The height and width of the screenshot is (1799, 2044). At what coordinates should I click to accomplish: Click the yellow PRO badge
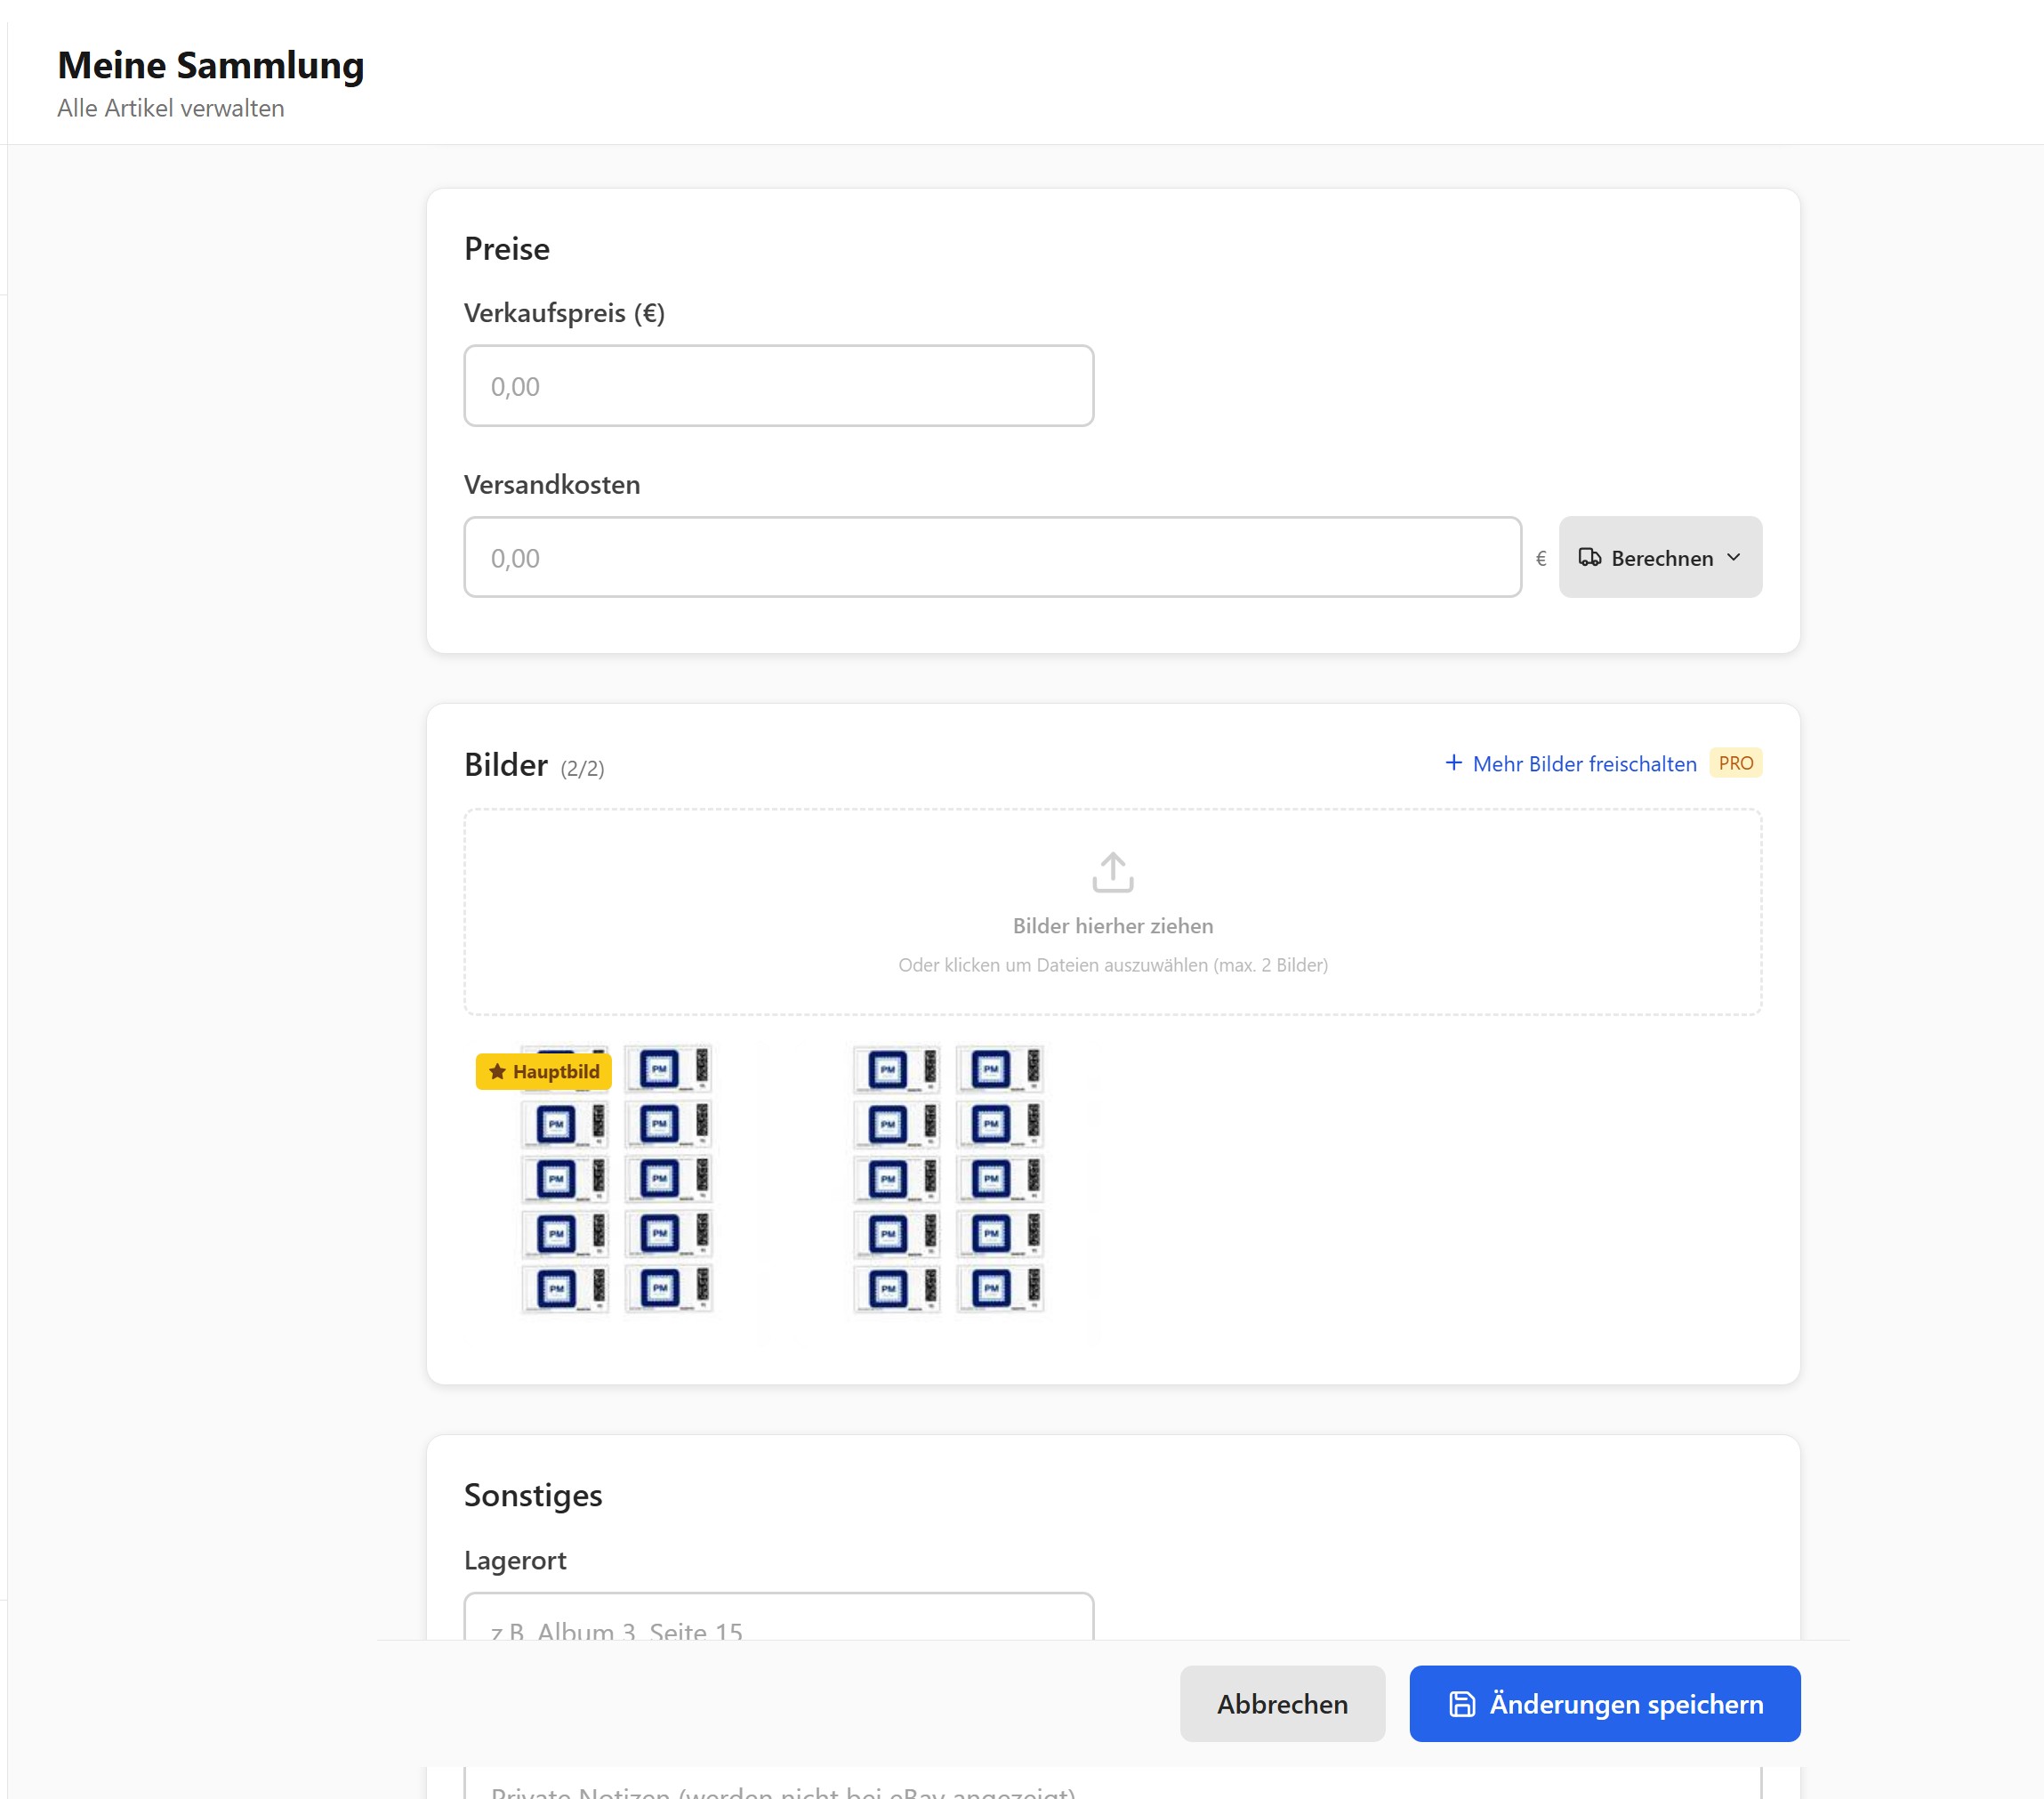1735,763
